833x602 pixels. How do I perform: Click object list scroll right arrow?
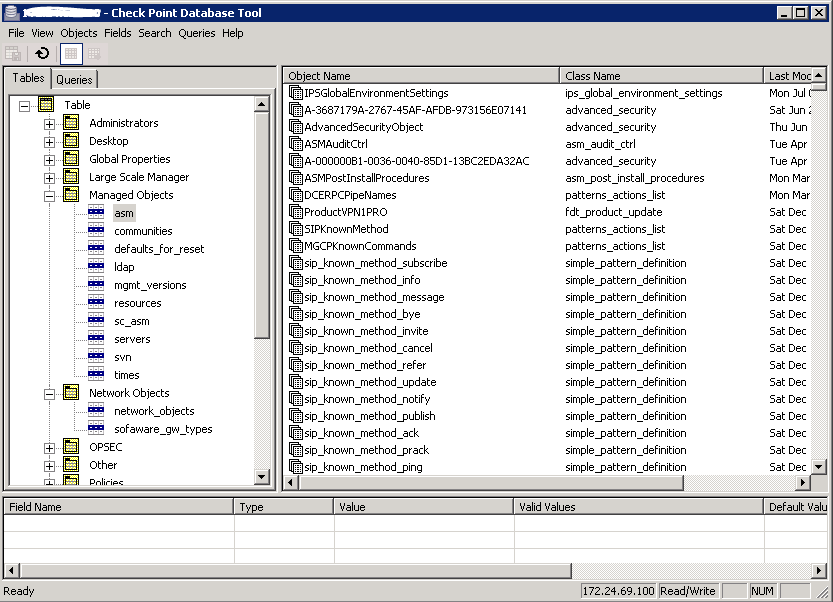(x=803, y=482)
